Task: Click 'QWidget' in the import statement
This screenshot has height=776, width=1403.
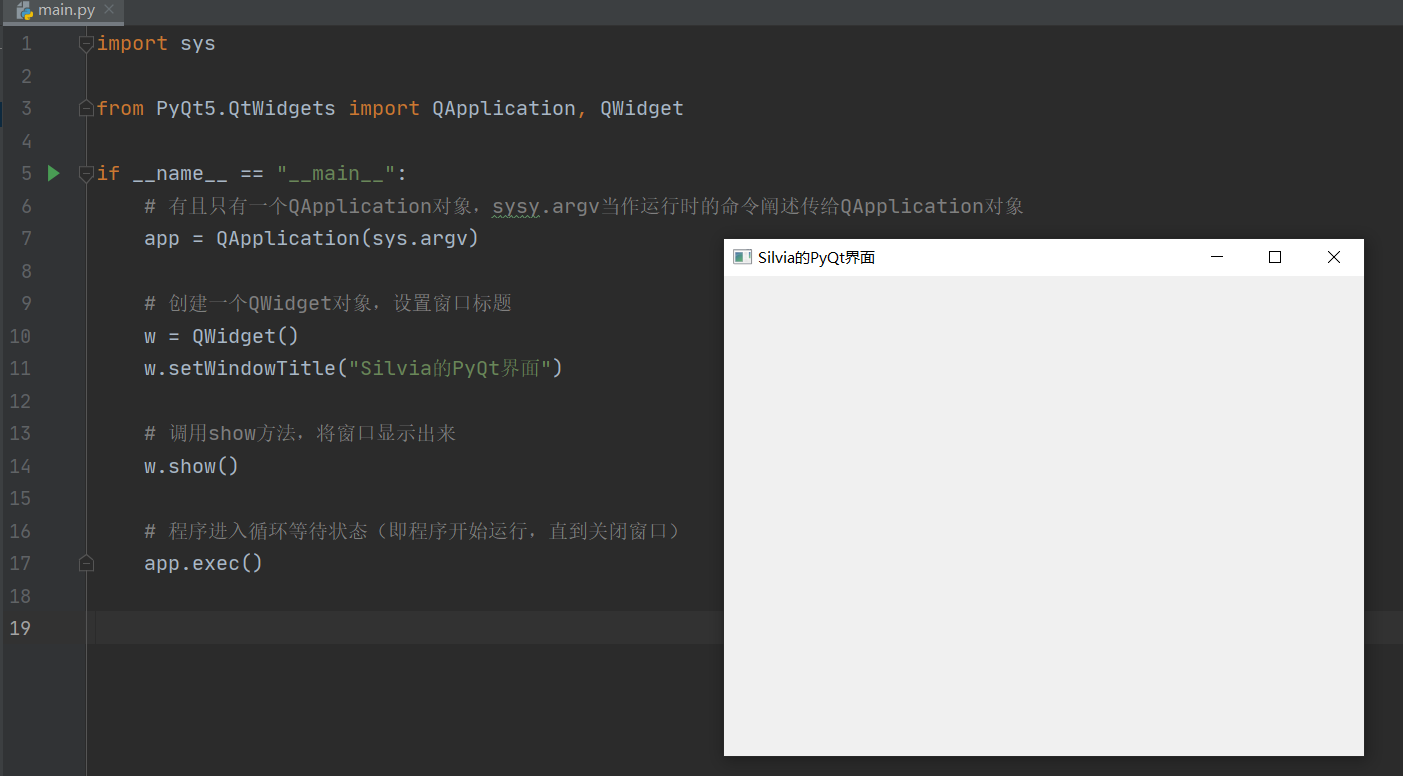Action: (x=642, y=108)
